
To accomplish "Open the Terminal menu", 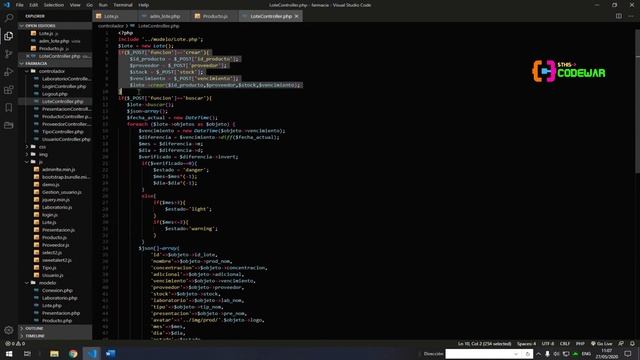I will (123, 5).
